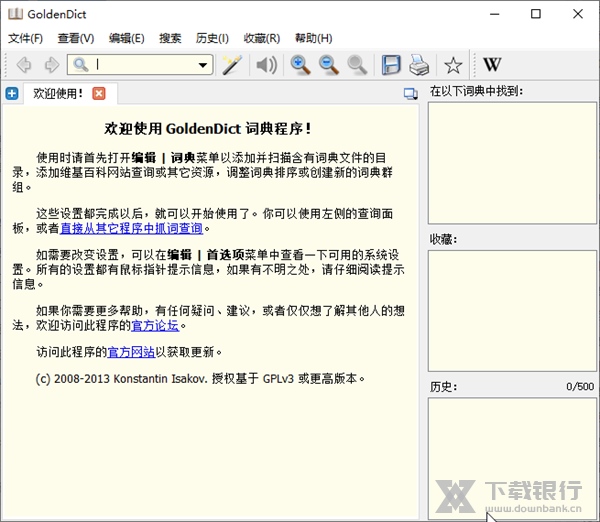Open the 编辑(E) menu
This screenshot has width=600, height=522.
127,39
